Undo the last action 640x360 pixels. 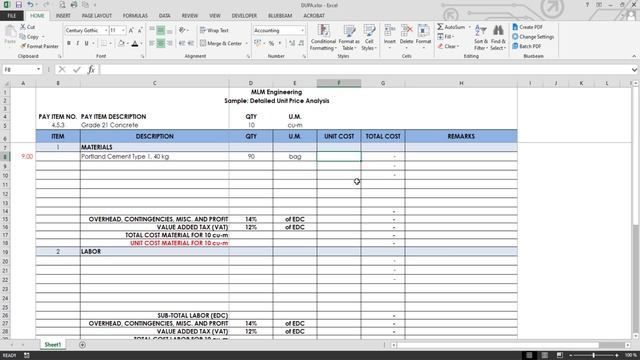click(30, 5)
